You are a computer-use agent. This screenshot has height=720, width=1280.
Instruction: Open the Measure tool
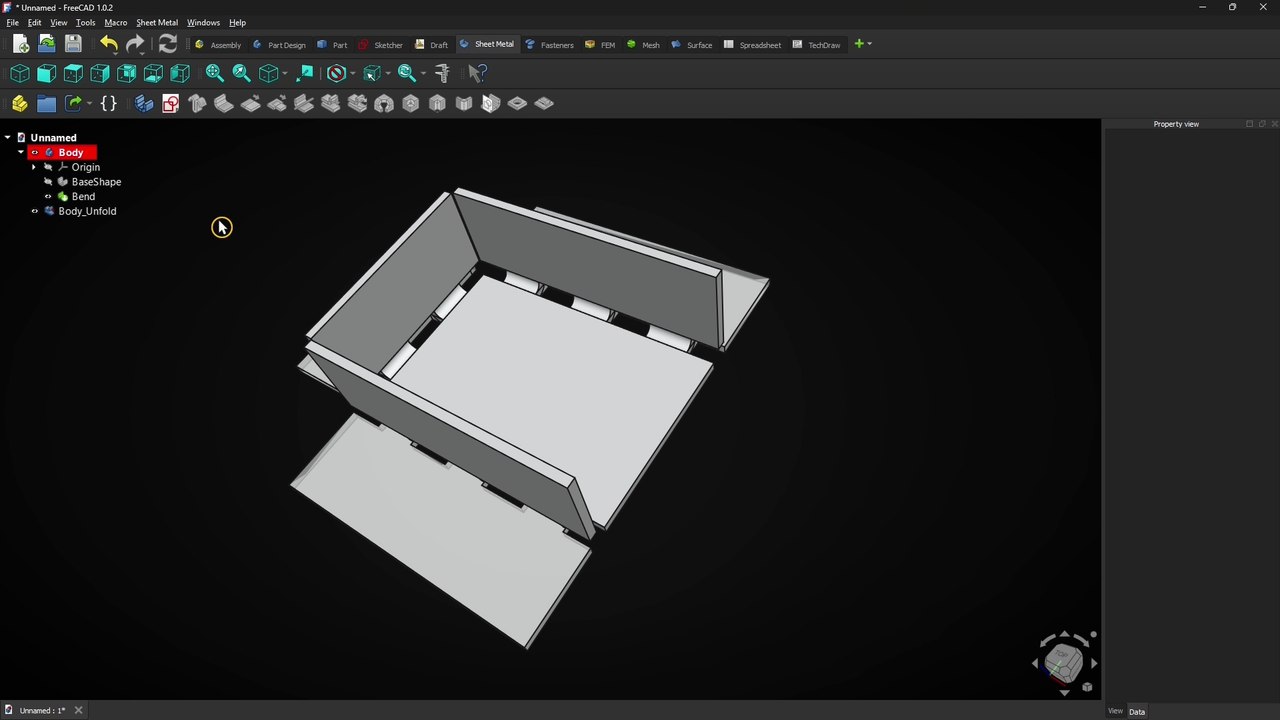443,73
